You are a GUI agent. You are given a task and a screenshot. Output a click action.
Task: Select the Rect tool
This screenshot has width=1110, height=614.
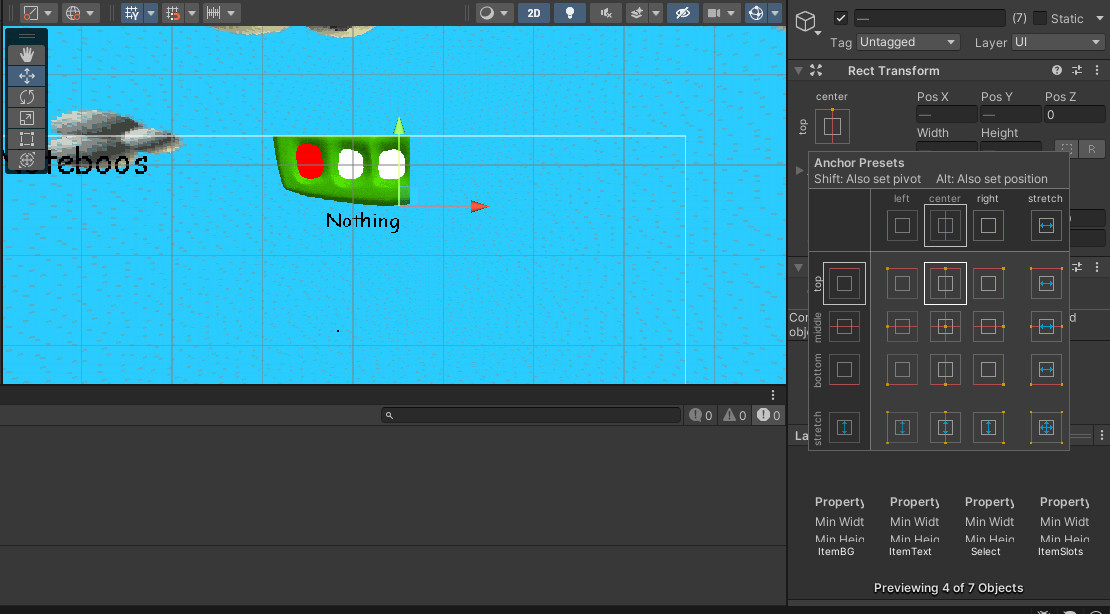tap(27, 139)
